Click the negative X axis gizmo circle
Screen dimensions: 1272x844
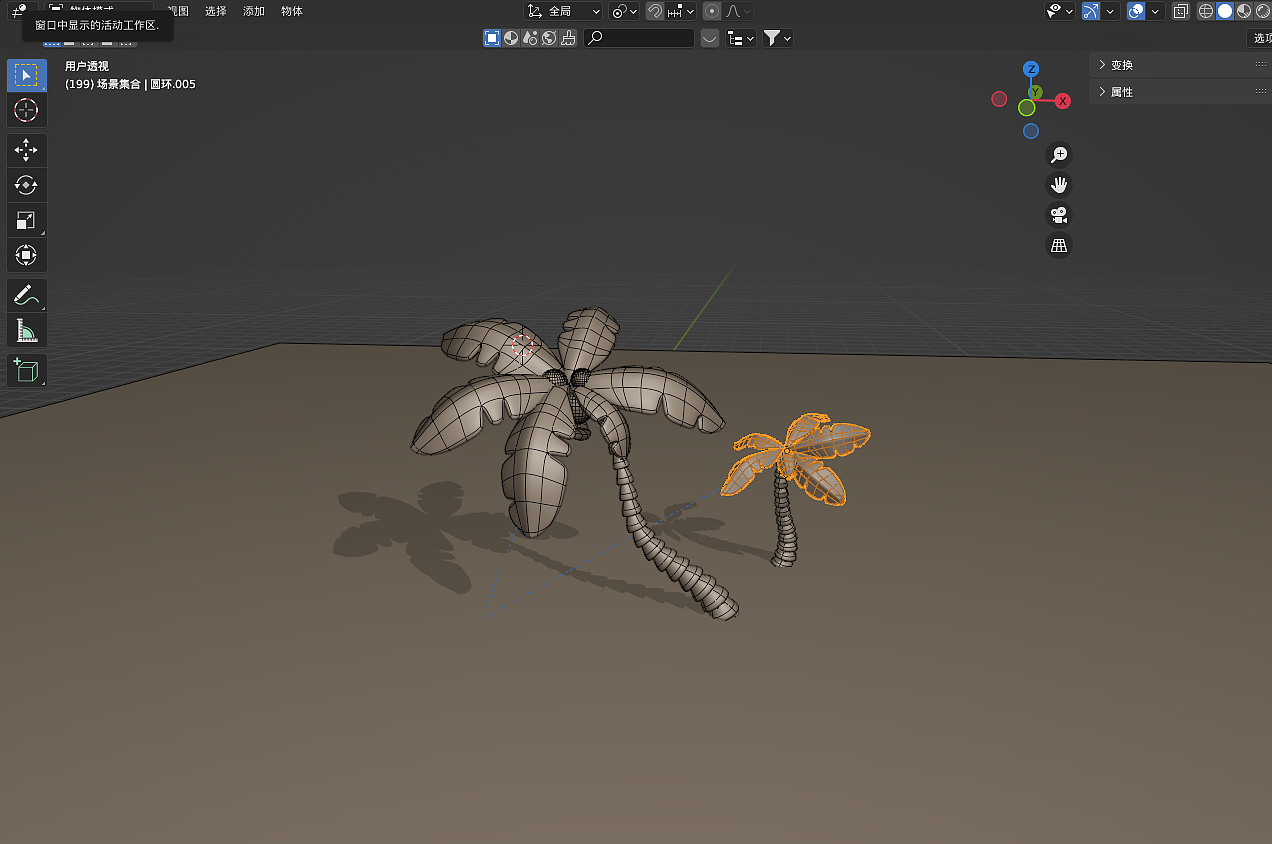[999, 99]
